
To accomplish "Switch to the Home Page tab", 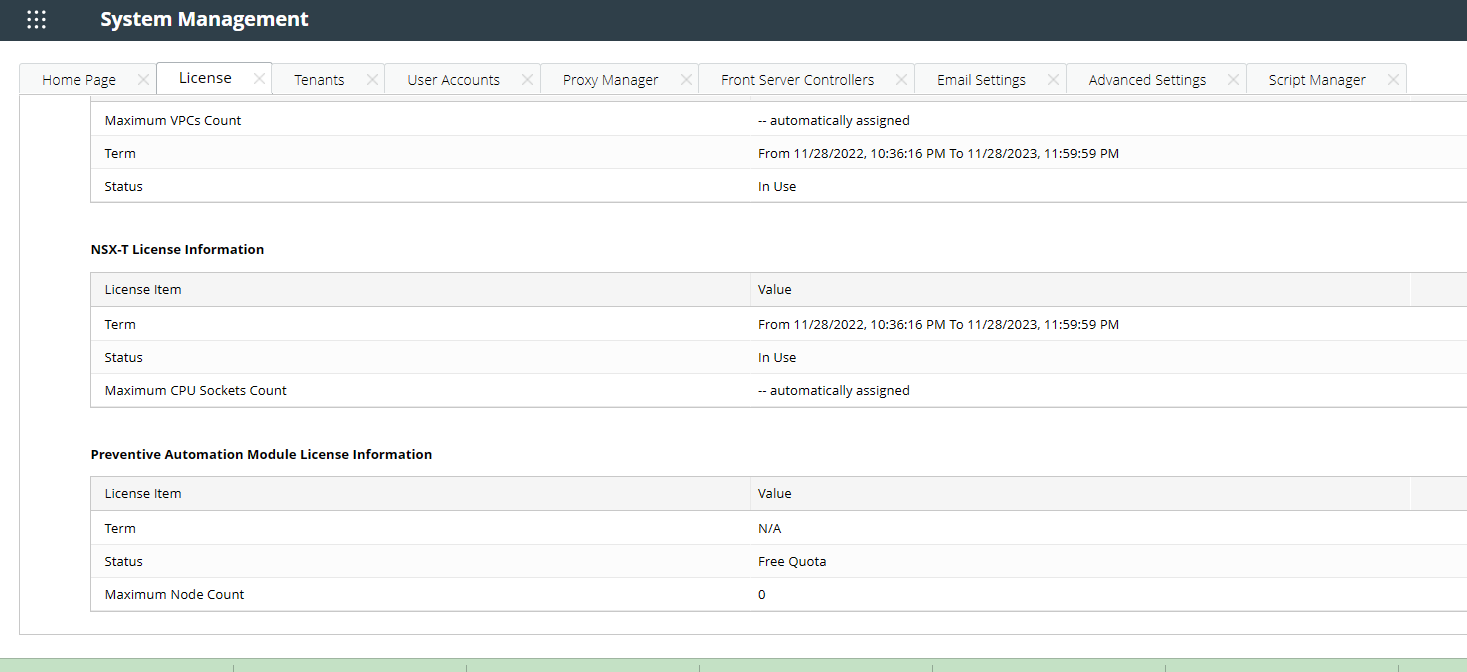I will pyautogui.click(x=79, y=78).
